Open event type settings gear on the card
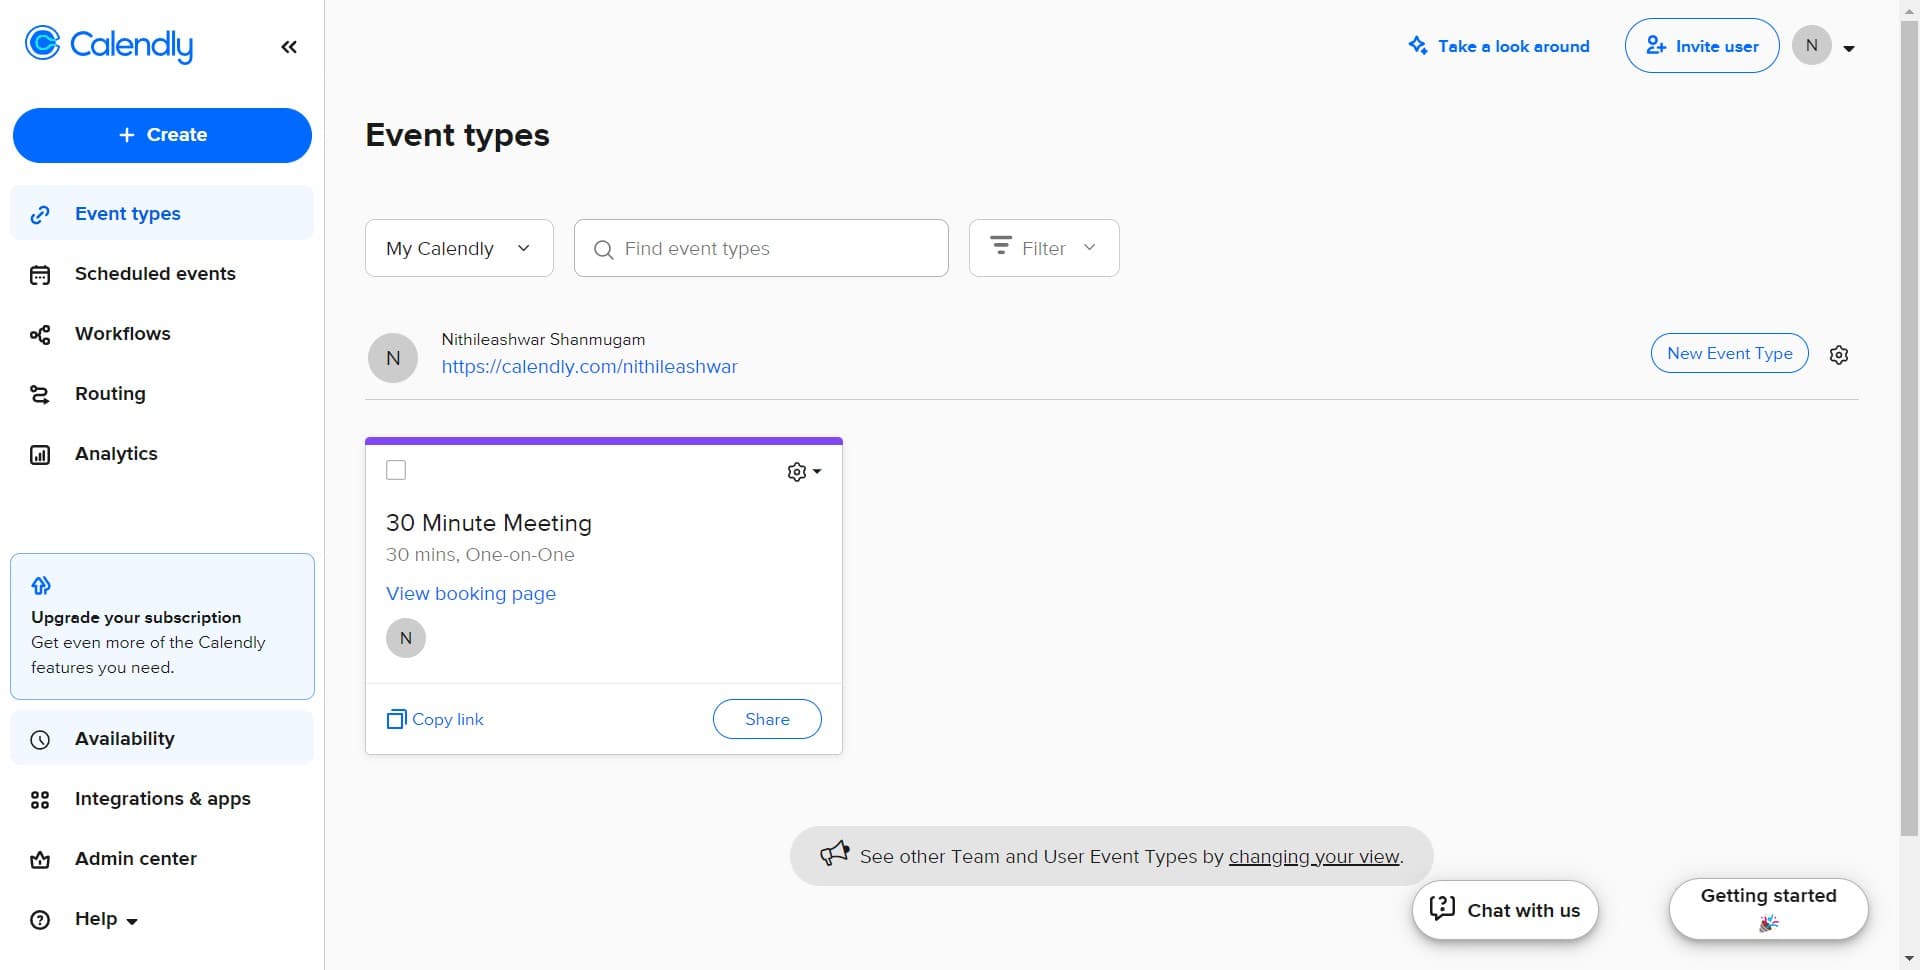Screen dimensions: 1920x970 coord(797,471)
